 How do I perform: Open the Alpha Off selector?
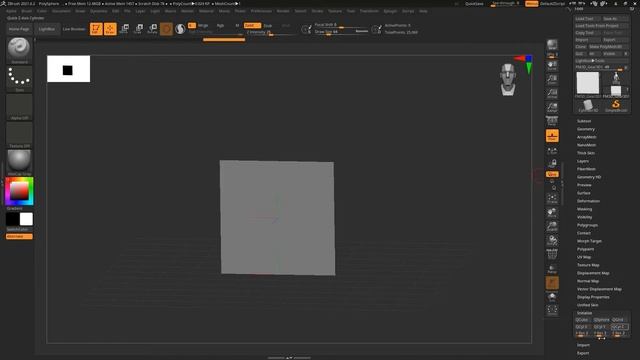(19, 107)
